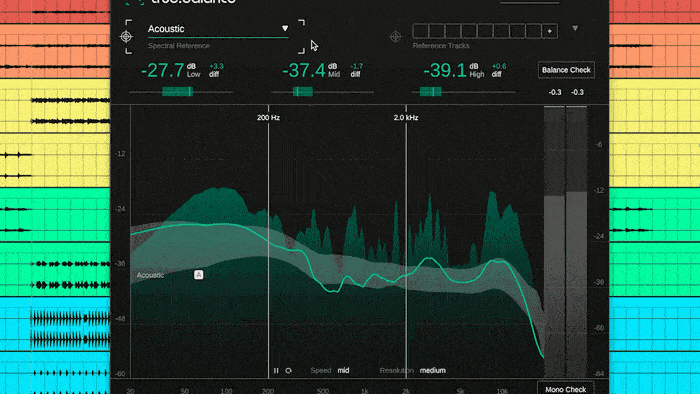The image size is (700, 394).
Task: Click the 2.0 kHz crossover marker
Action: point(406,118)
